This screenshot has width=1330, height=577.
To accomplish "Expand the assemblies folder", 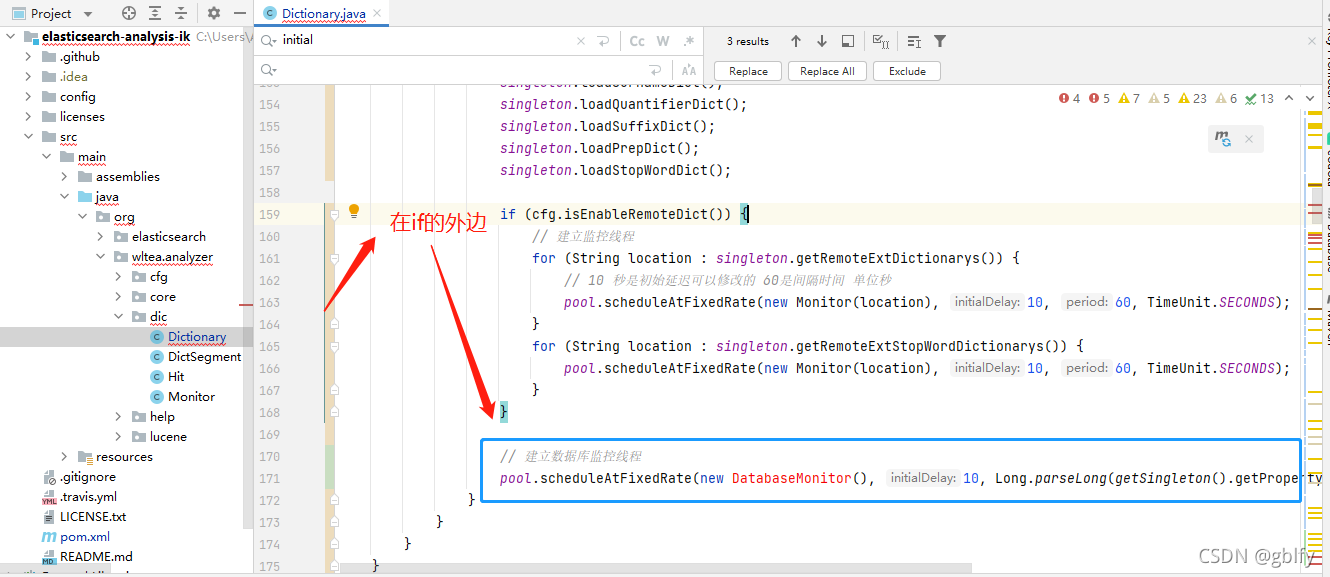I will [x=64, y=177].
